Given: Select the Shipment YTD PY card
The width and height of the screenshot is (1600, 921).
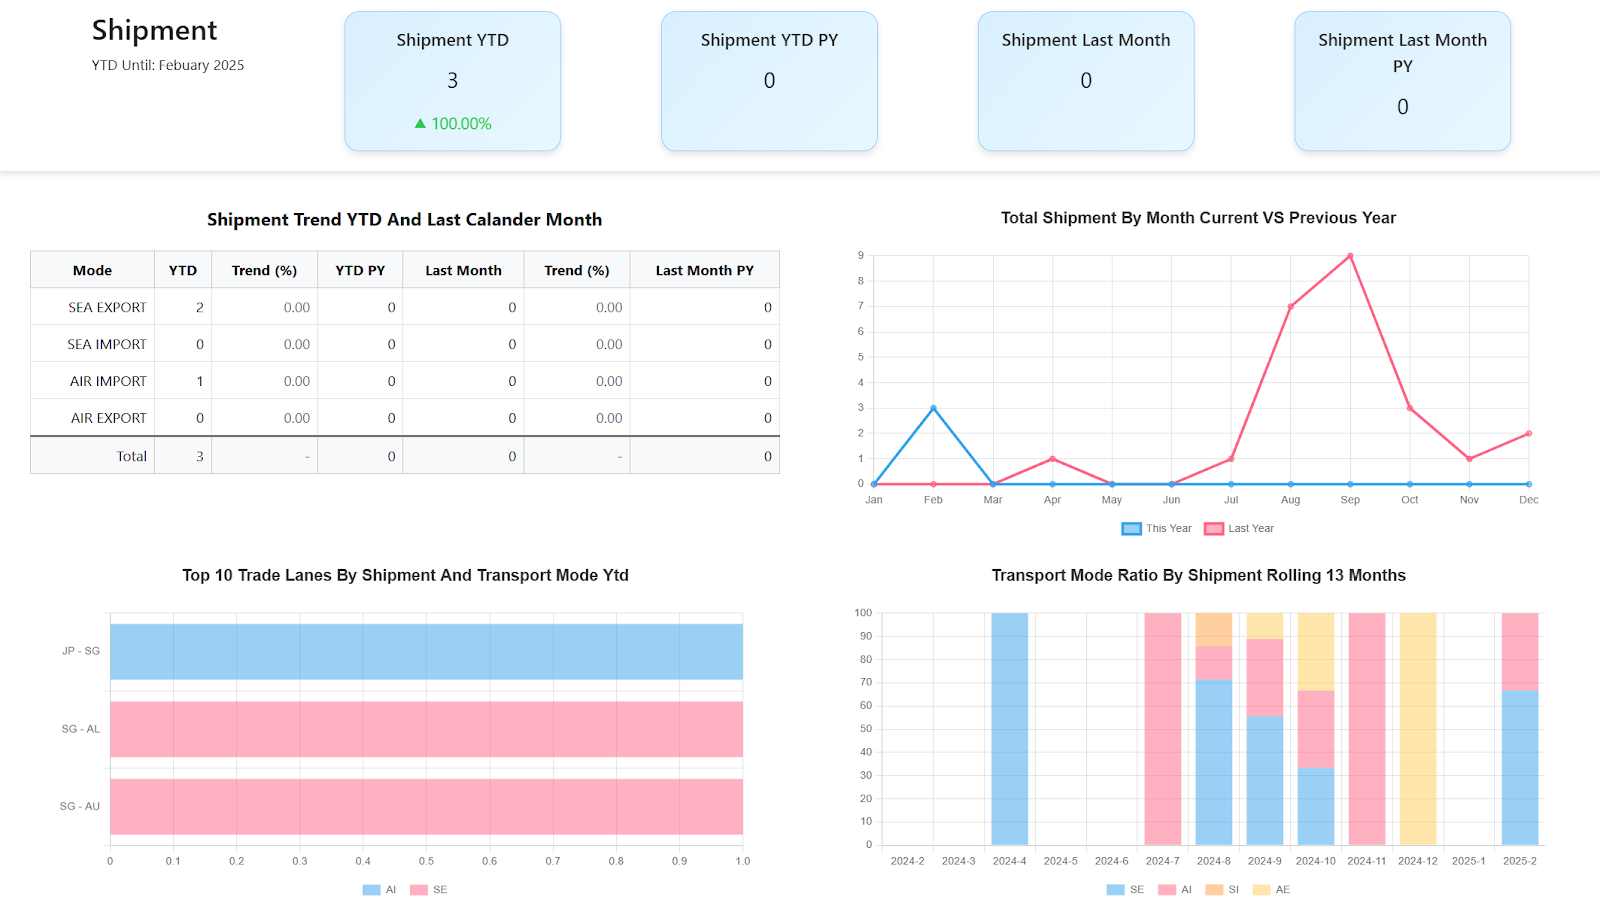Looking at the screenshot, I should (x=769, y=82).
